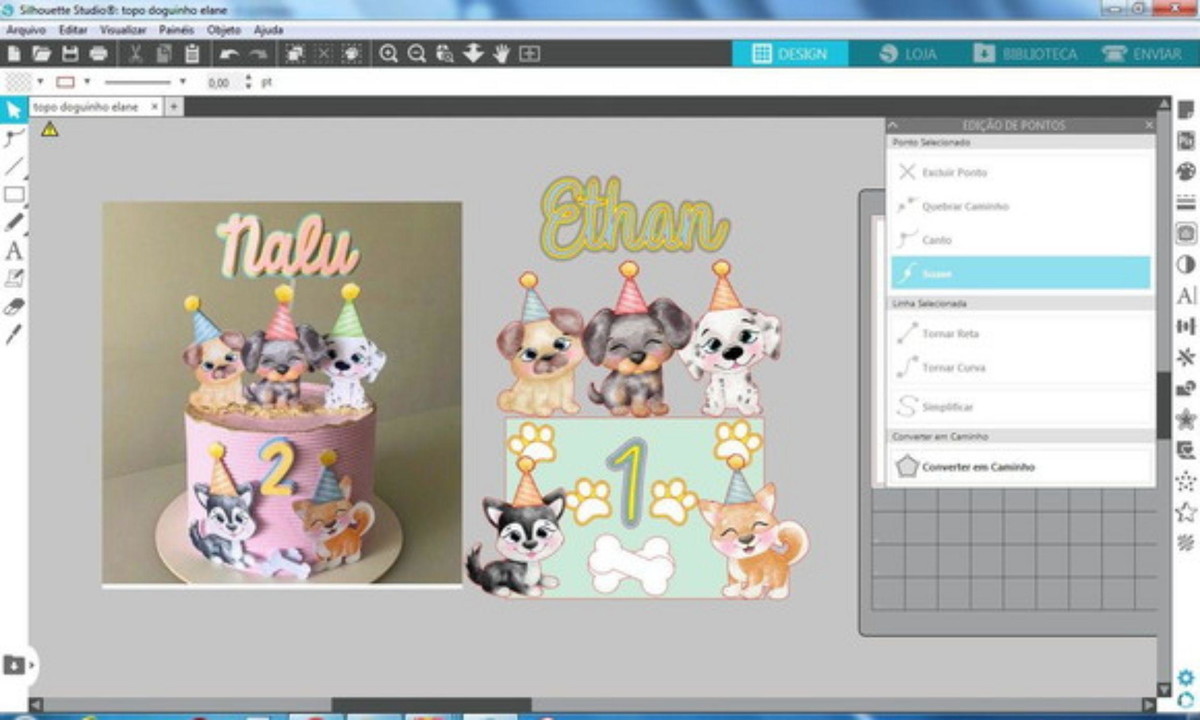Click the Zoom In magnifier icon
1200x720 pixels.
coord(389,54)
